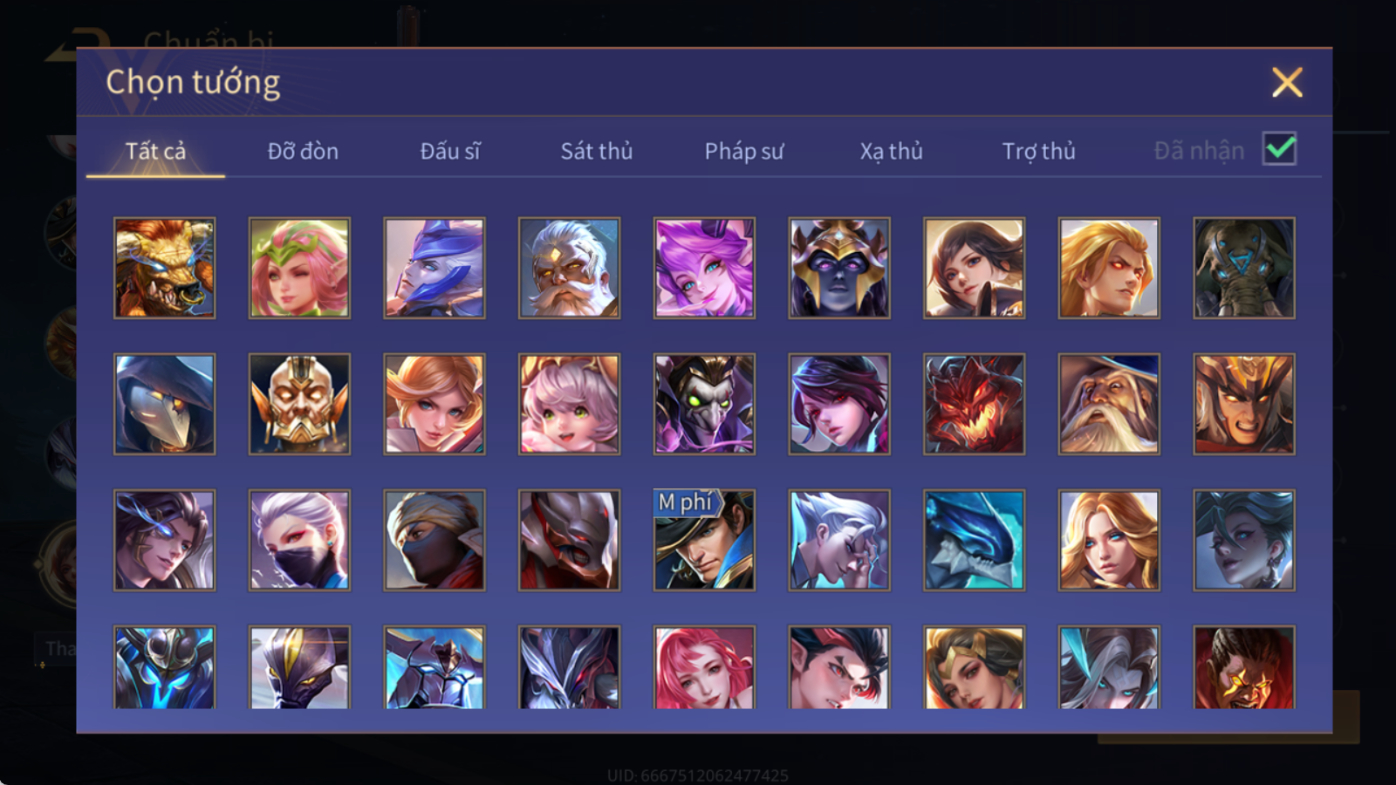
Task: Toggle the 'Đã nhận' checkbox
Action: [x=1279, y=149]
